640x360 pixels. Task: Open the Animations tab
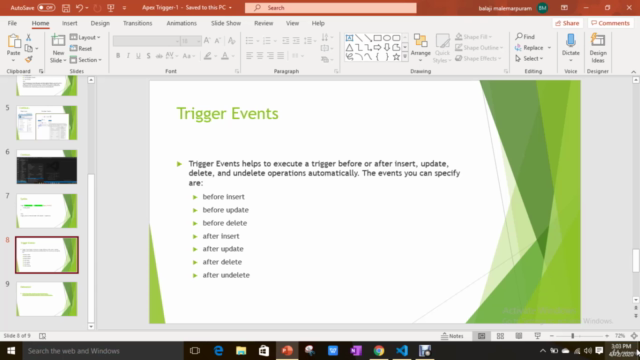(182, 23)
